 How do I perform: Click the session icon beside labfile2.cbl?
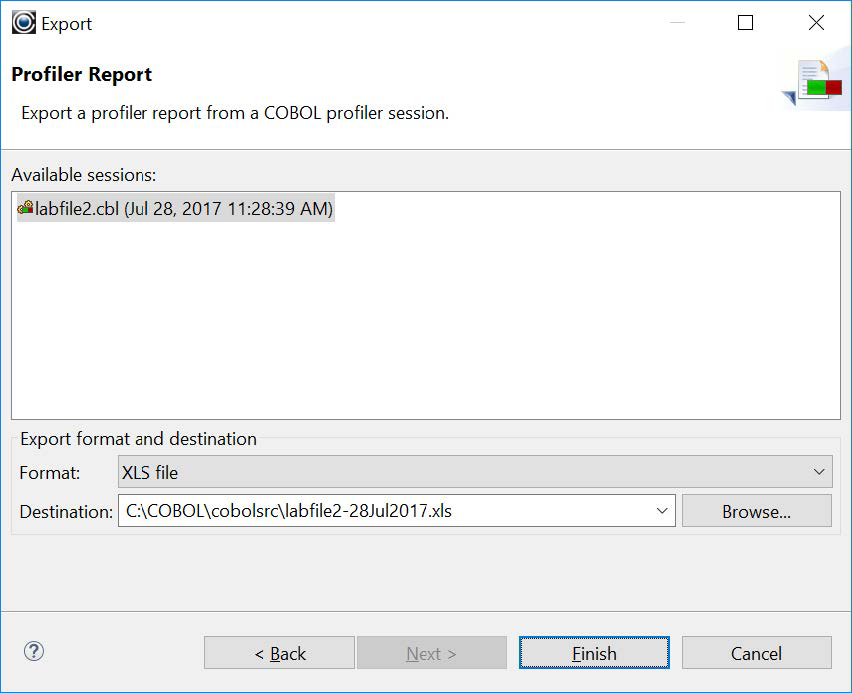coord(25,208)
